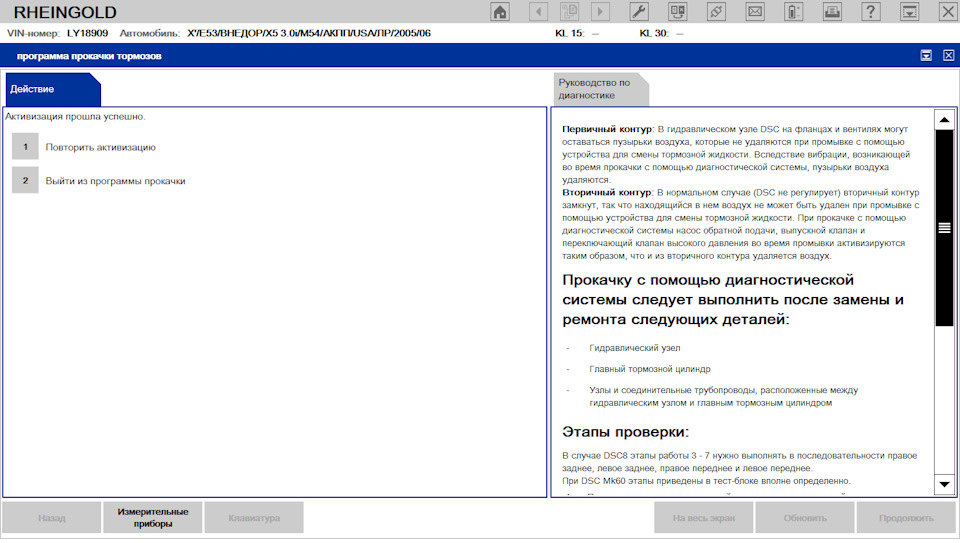The height and width of the screenshot is (543, 960).
Task: Click the Этапы проверки heading
Action: pos(625,432)
